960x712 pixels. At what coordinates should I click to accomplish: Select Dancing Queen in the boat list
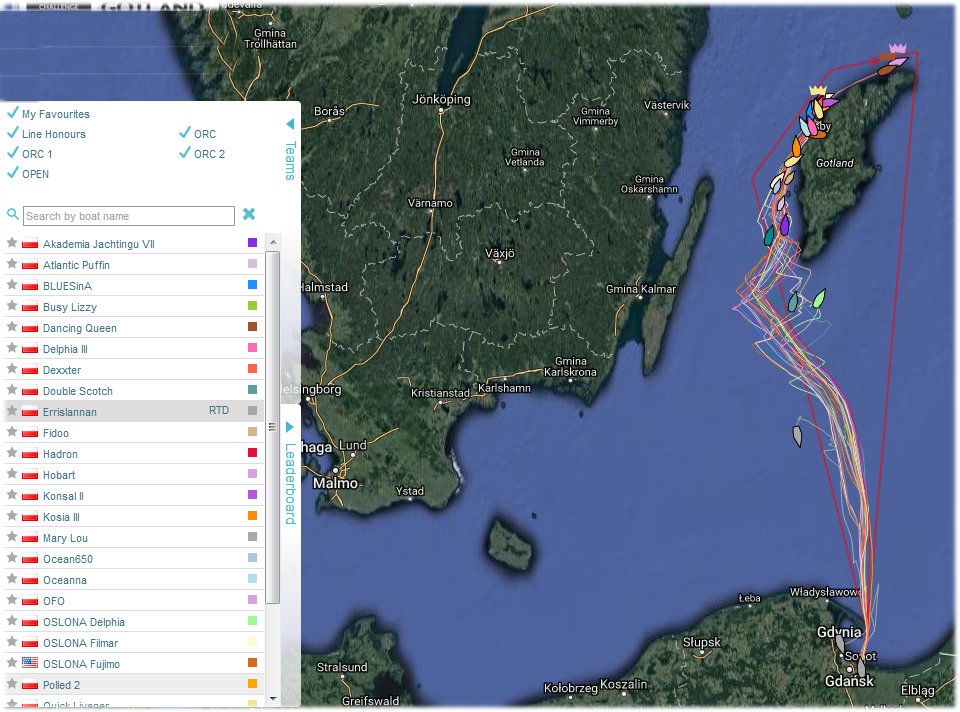click(x=80, y=328)
